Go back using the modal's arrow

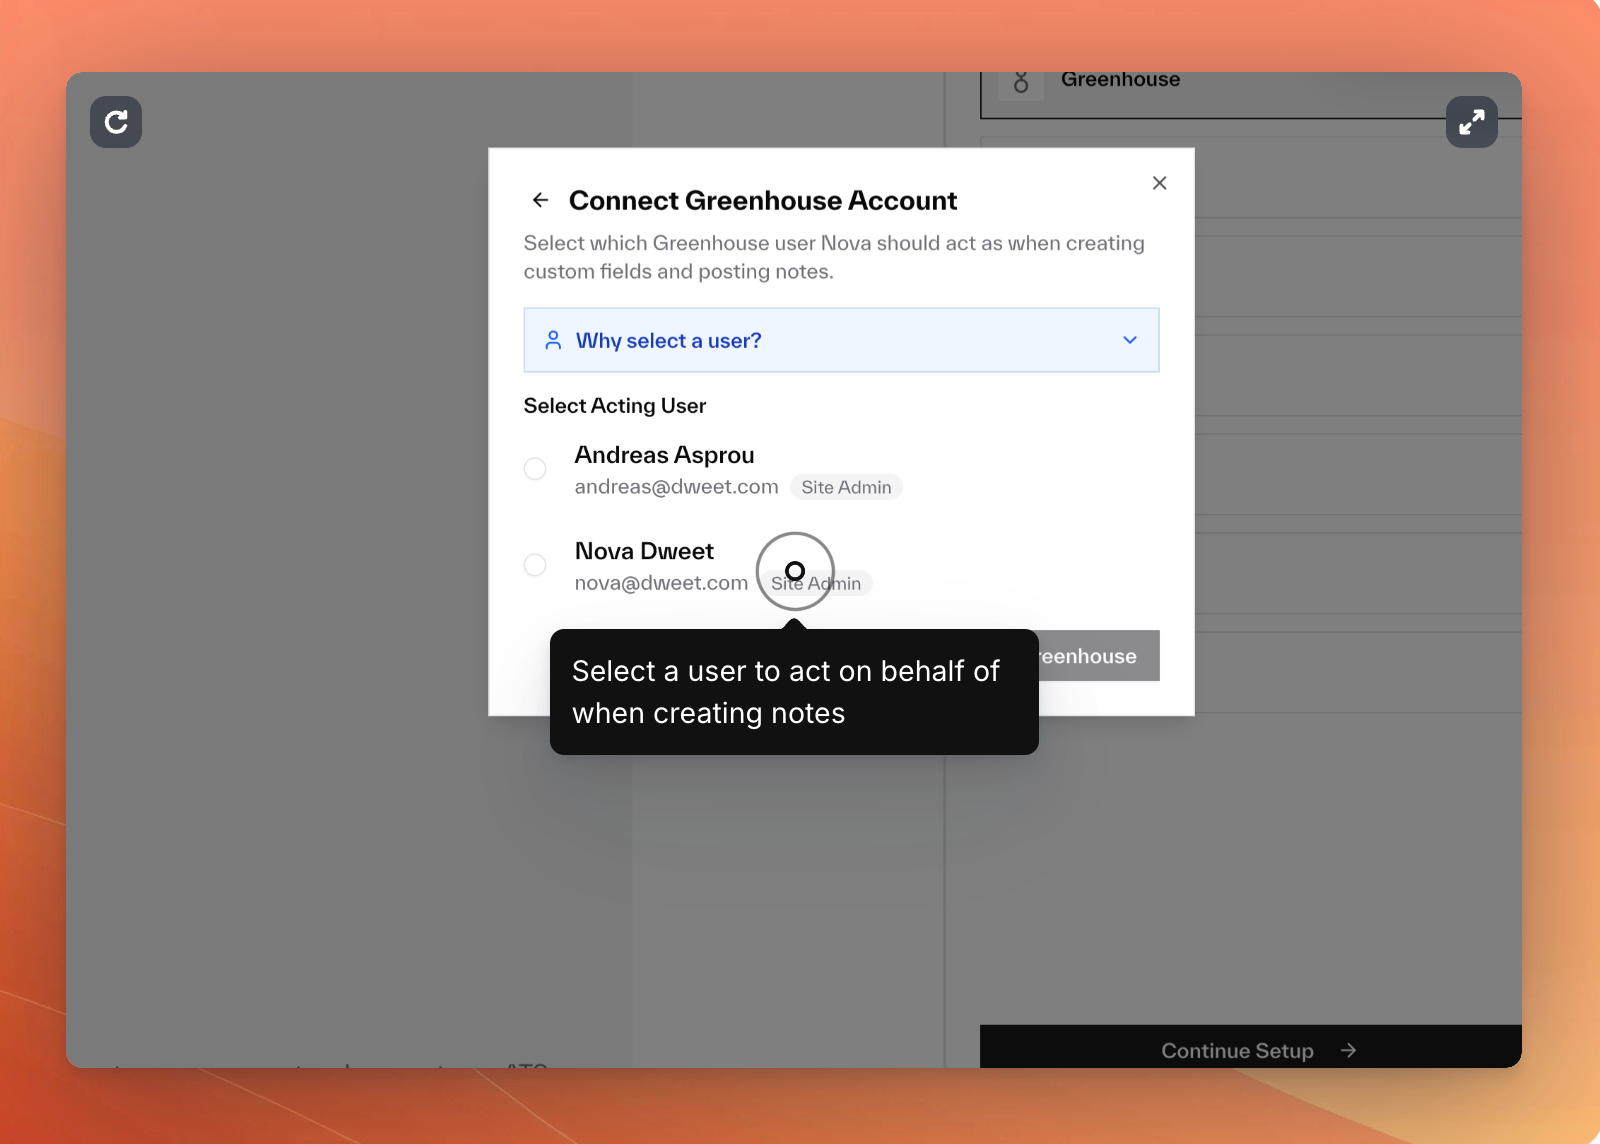tap(540, 200)
